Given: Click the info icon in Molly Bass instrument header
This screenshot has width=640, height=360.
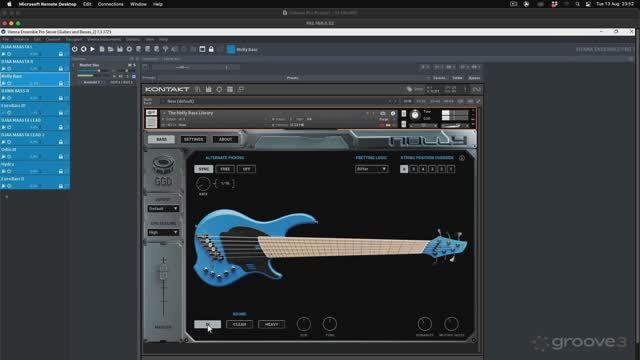Looking at the screenshot, I should coord(393,113).
